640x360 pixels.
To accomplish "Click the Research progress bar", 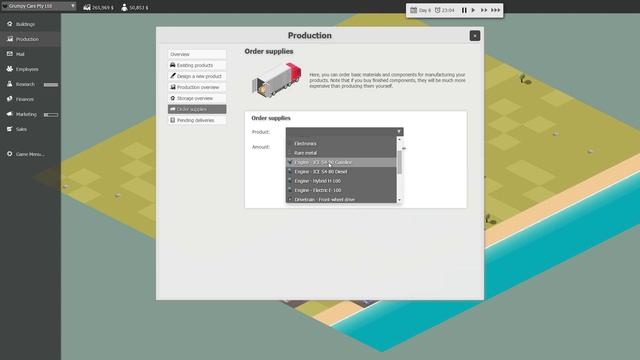I will point(51,84).
